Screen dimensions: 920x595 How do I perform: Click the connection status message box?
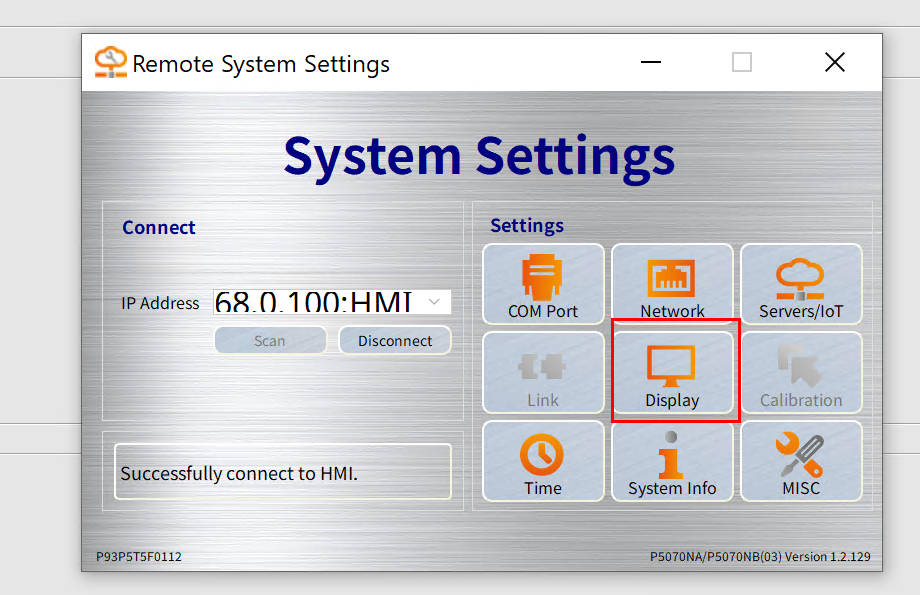pyautogui.click(x=282, y=472)
